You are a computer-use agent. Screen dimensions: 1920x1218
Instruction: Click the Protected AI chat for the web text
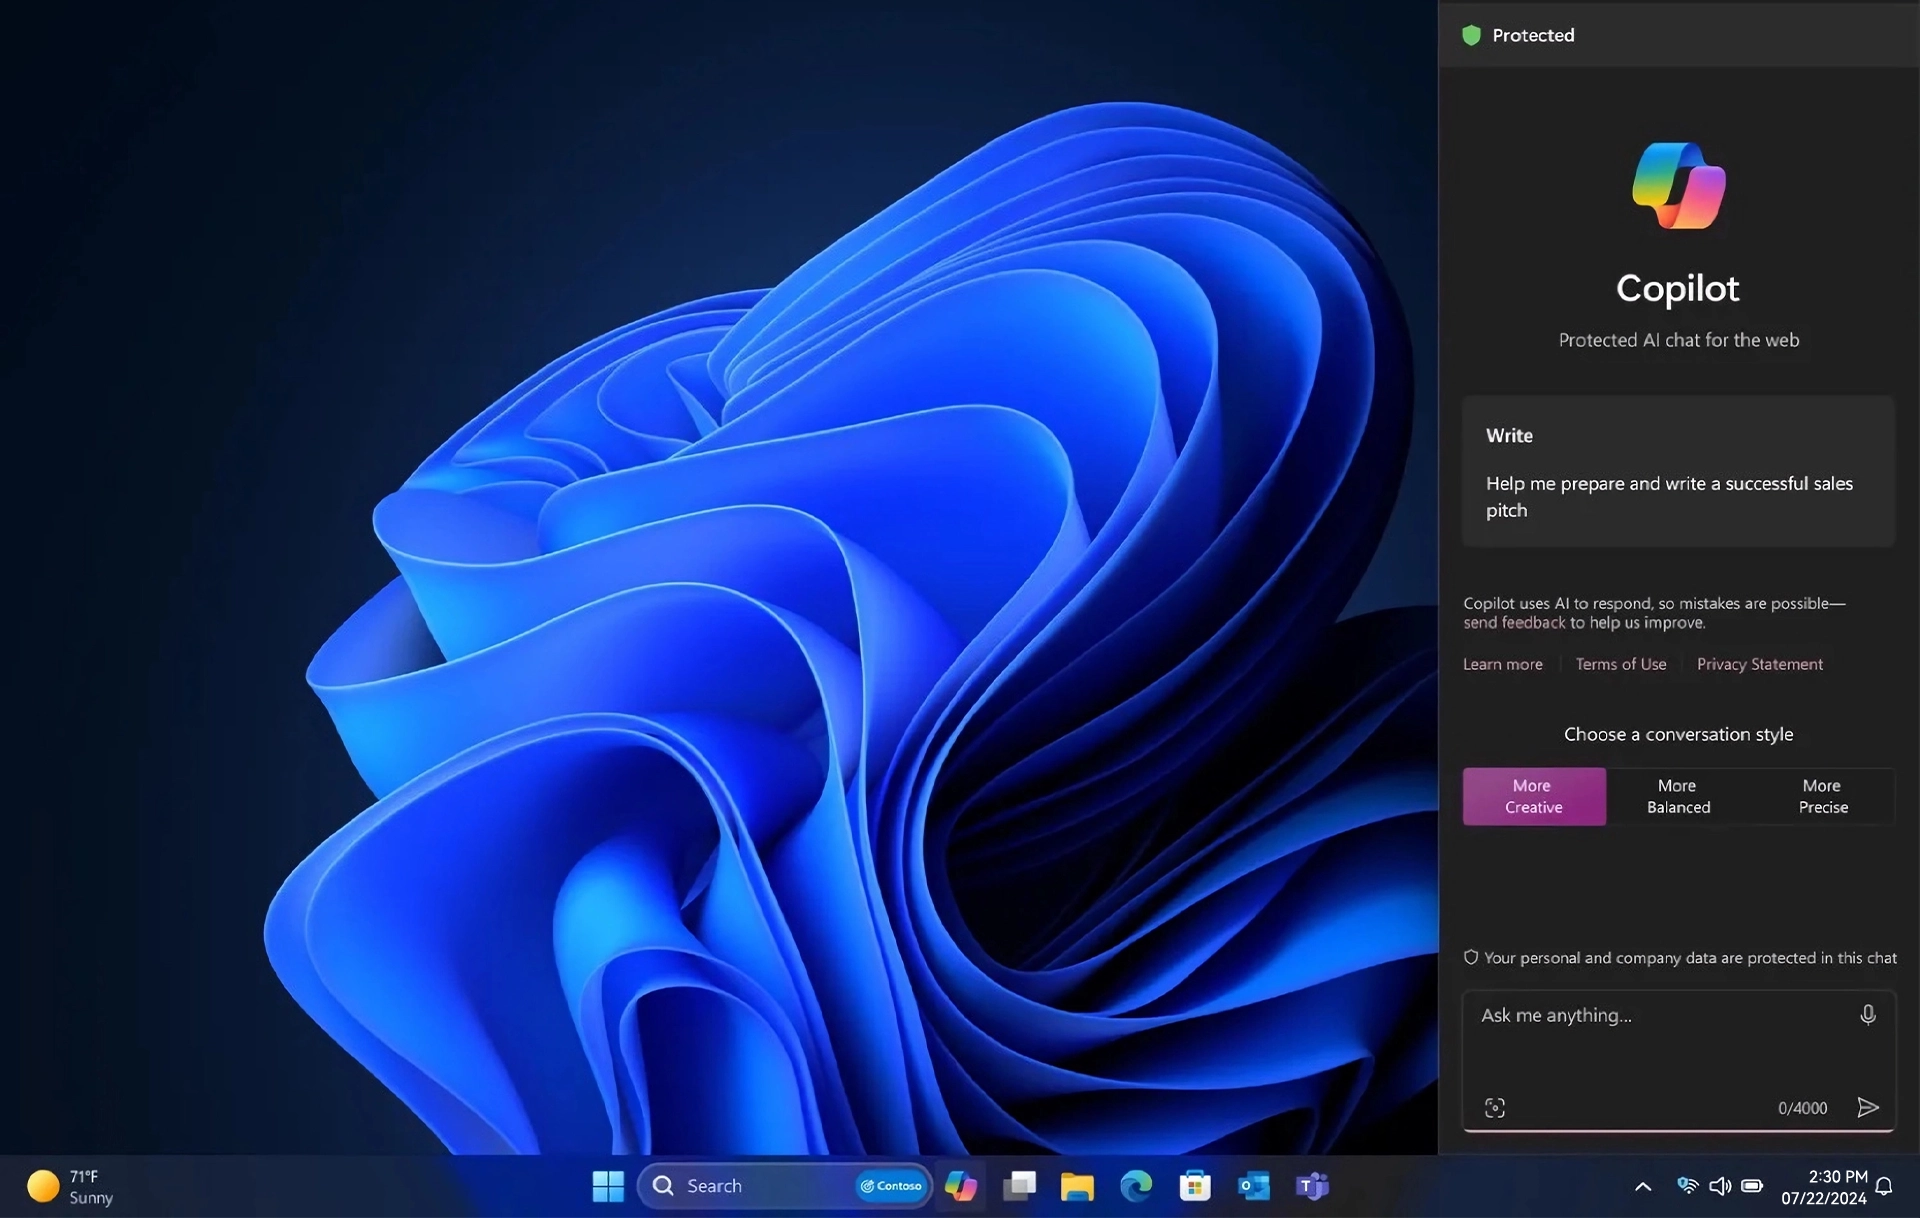(1678, 340)
